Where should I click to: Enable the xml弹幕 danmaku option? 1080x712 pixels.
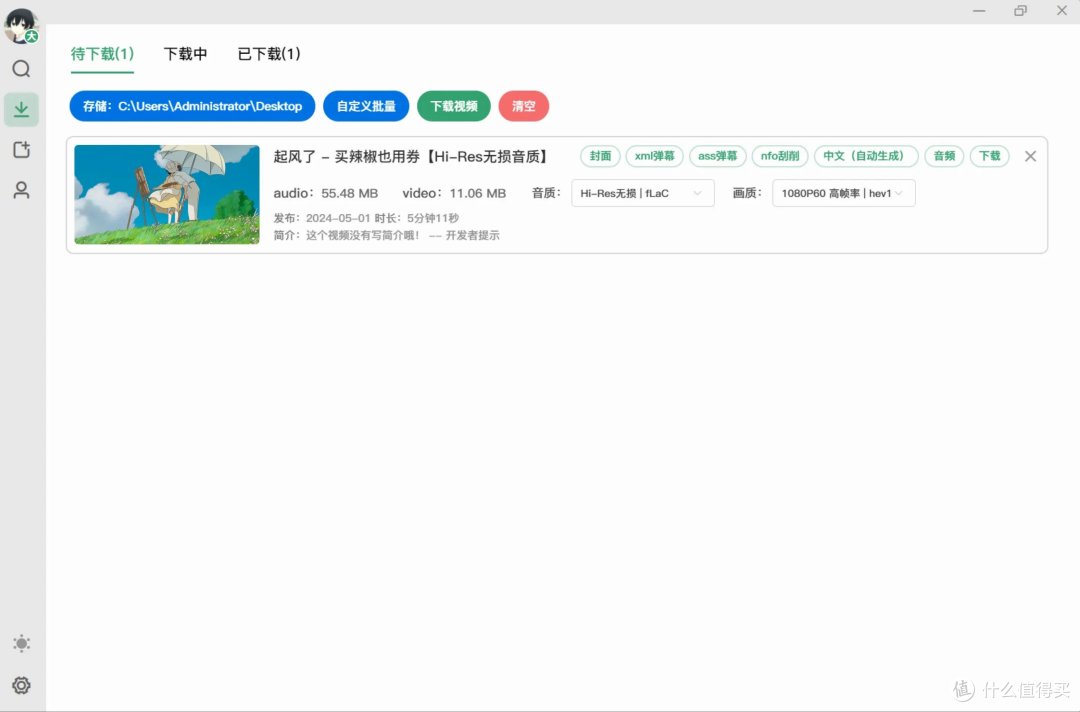pos(653,156)
